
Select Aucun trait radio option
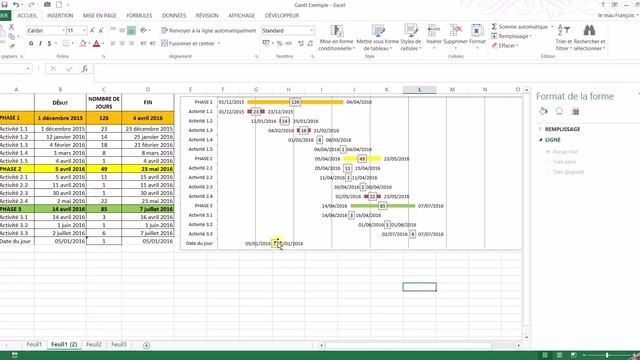tap(549, 152)
